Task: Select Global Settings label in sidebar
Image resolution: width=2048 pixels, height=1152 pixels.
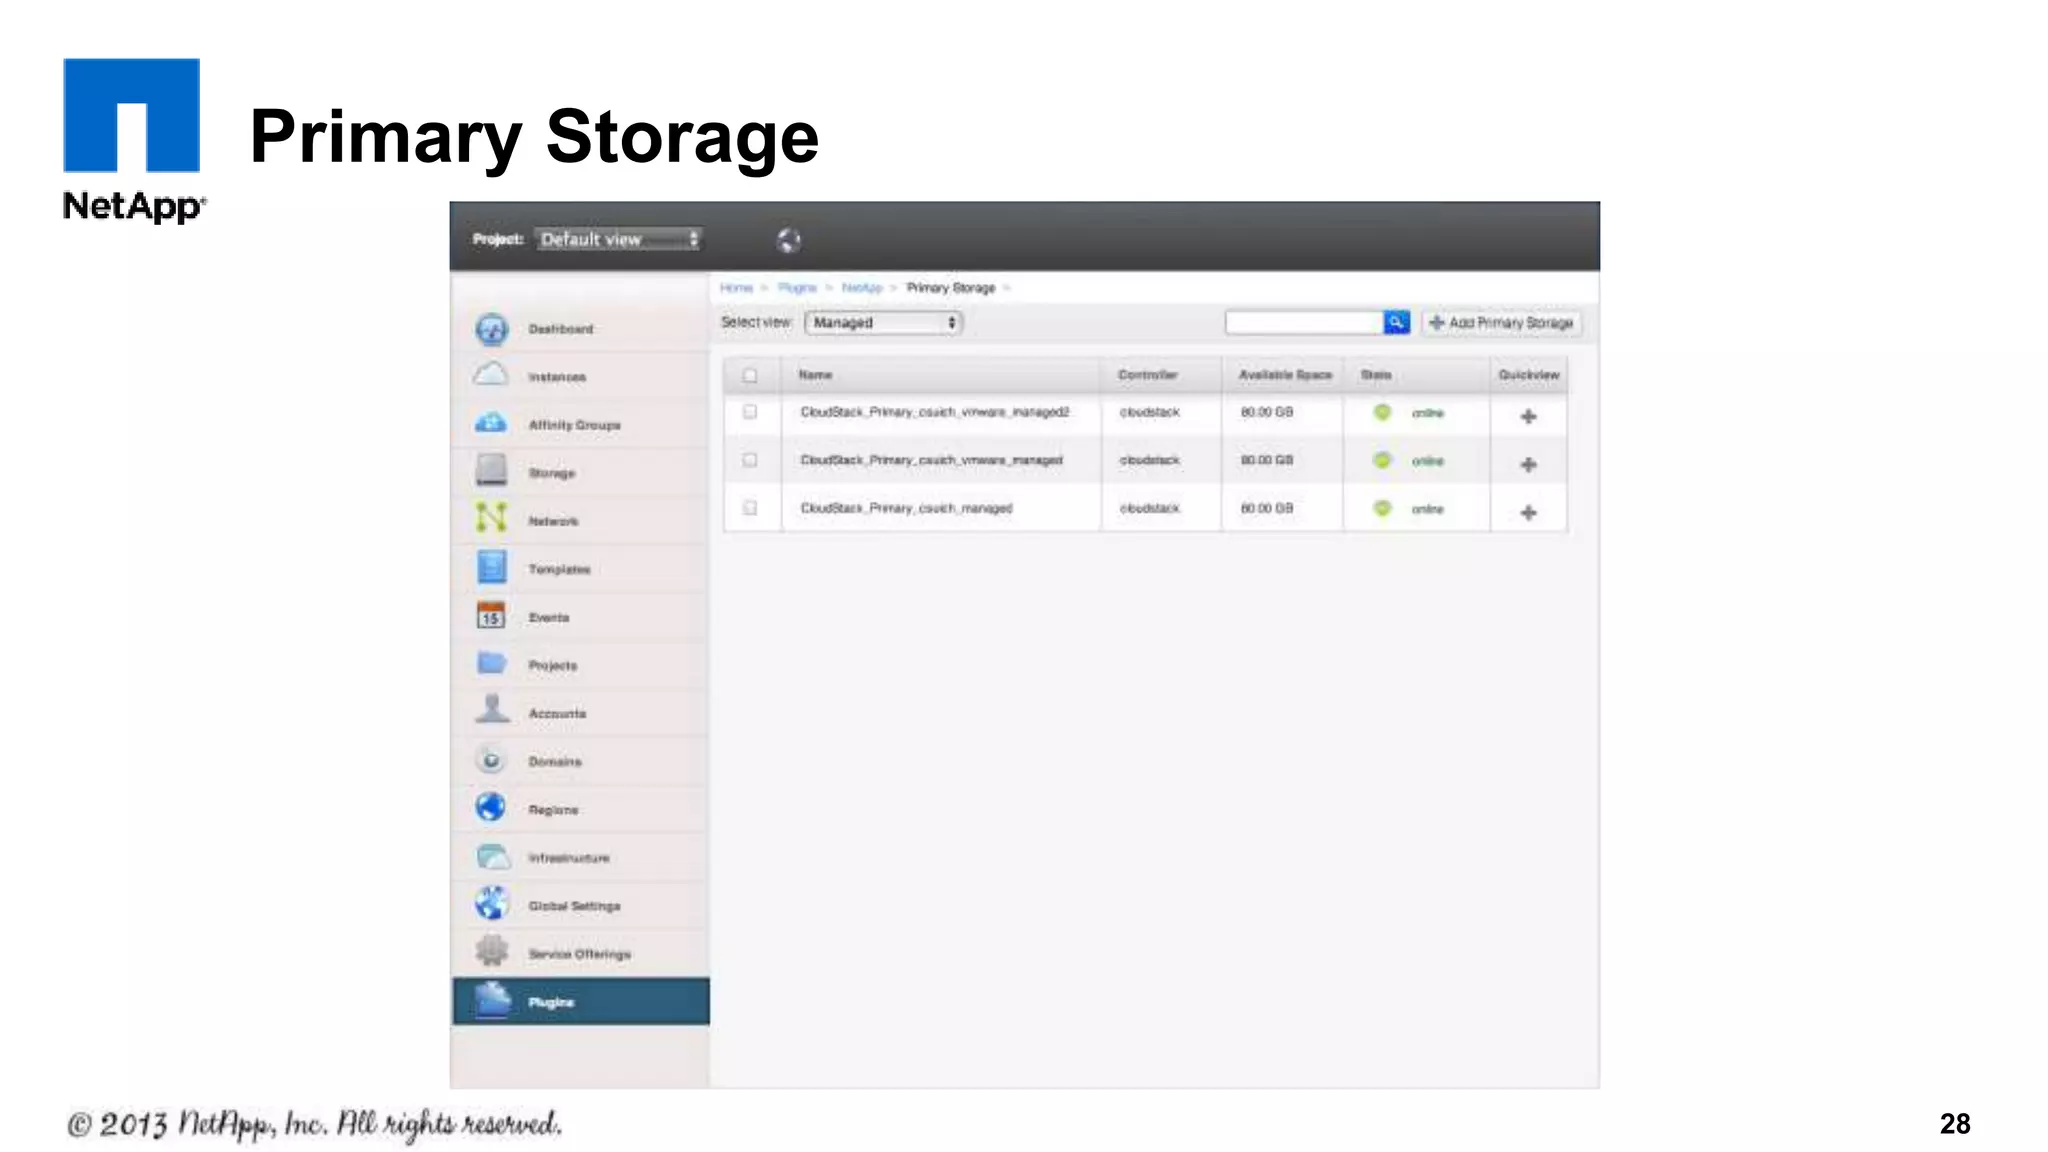Action: (574, 906)
